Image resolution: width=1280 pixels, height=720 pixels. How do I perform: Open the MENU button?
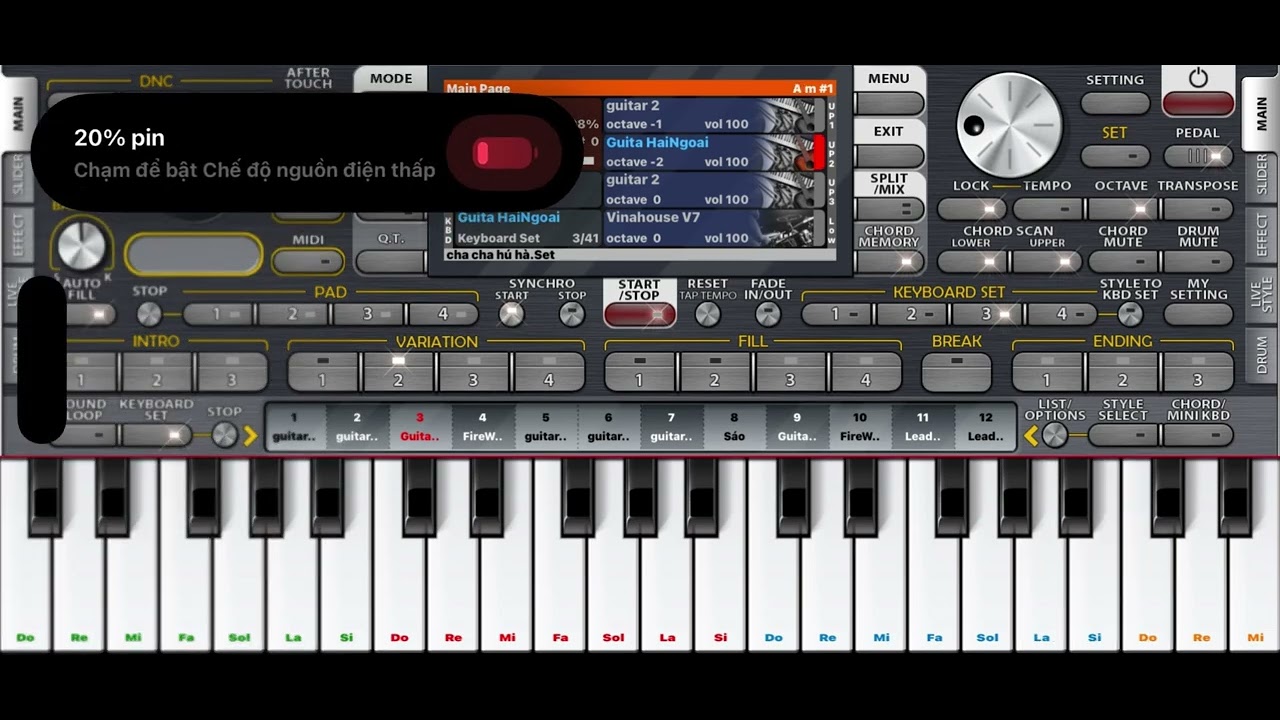(x=890, y=103)
